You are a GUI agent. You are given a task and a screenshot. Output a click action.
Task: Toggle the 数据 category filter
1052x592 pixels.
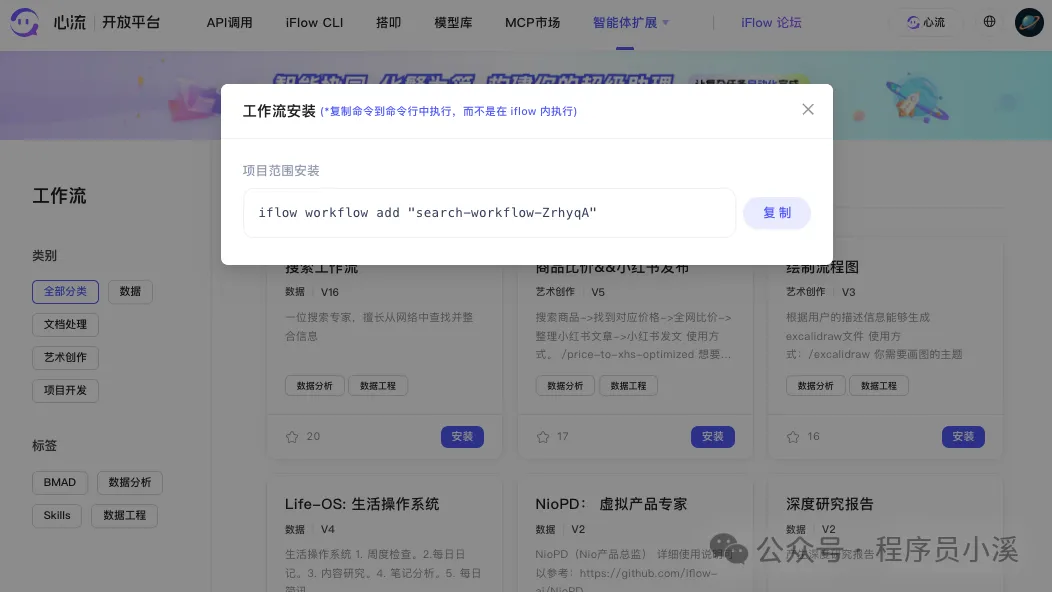click(130, 291)
